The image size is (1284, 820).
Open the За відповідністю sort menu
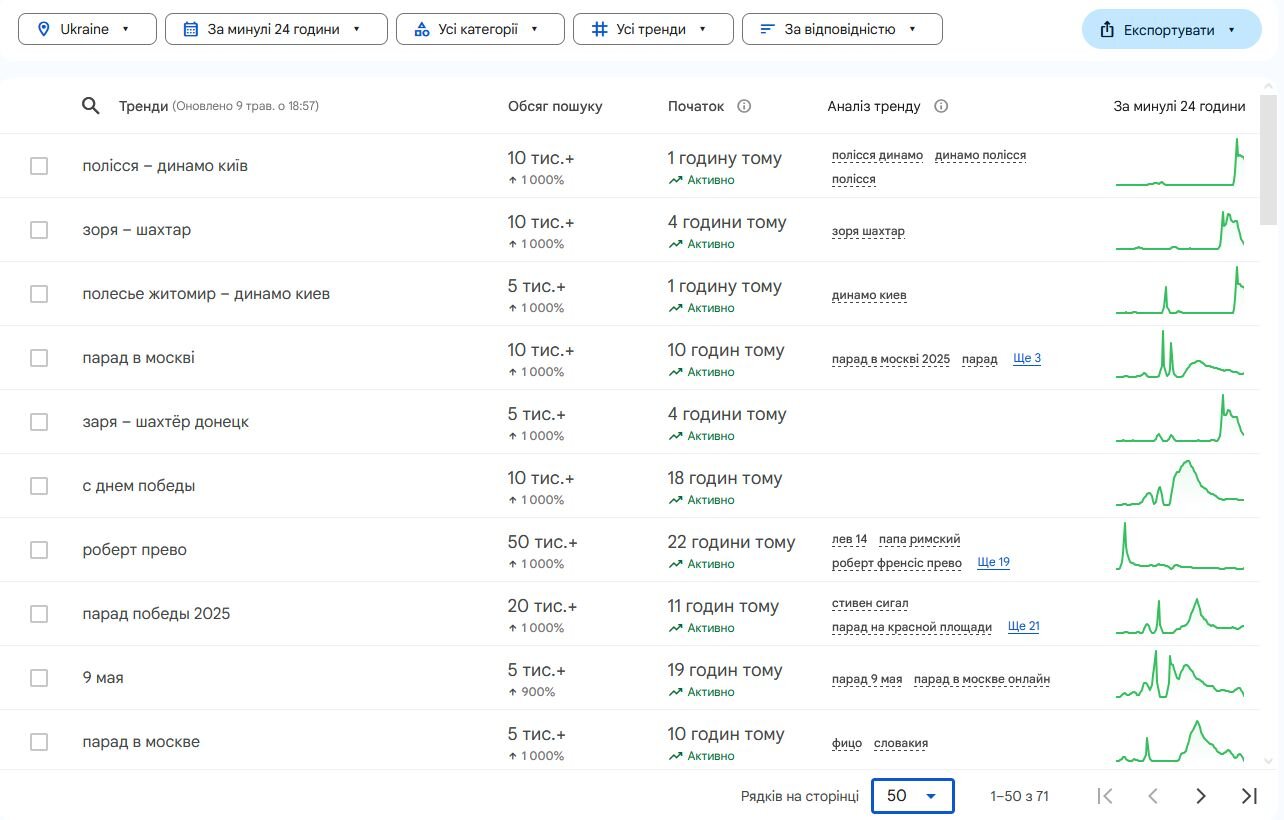[842, 29]
